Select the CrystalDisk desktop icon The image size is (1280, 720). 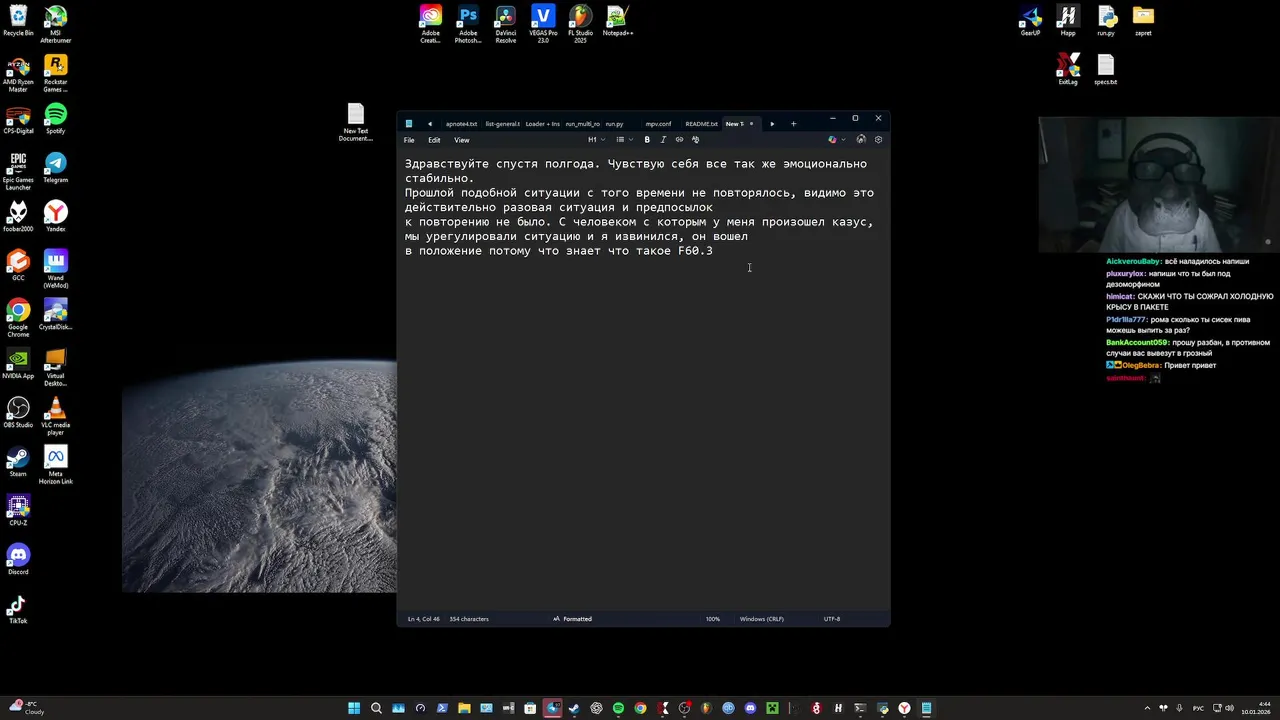point(56,315)
